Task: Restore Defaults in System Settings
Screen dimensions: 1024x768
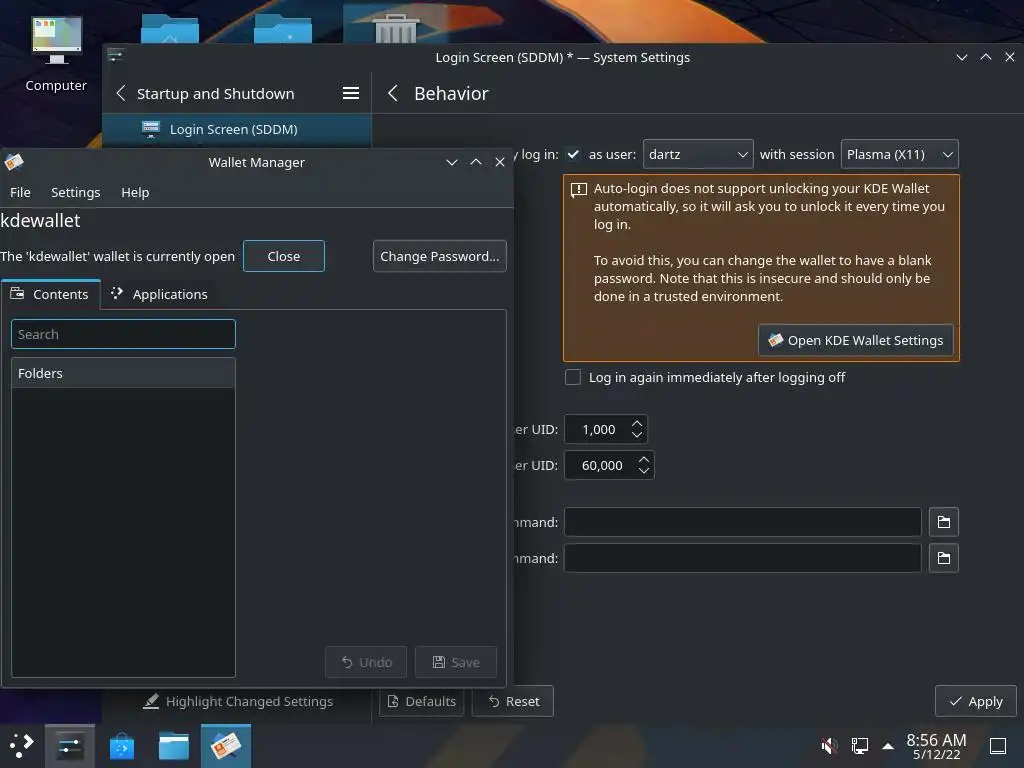Action: coord(421,701)
